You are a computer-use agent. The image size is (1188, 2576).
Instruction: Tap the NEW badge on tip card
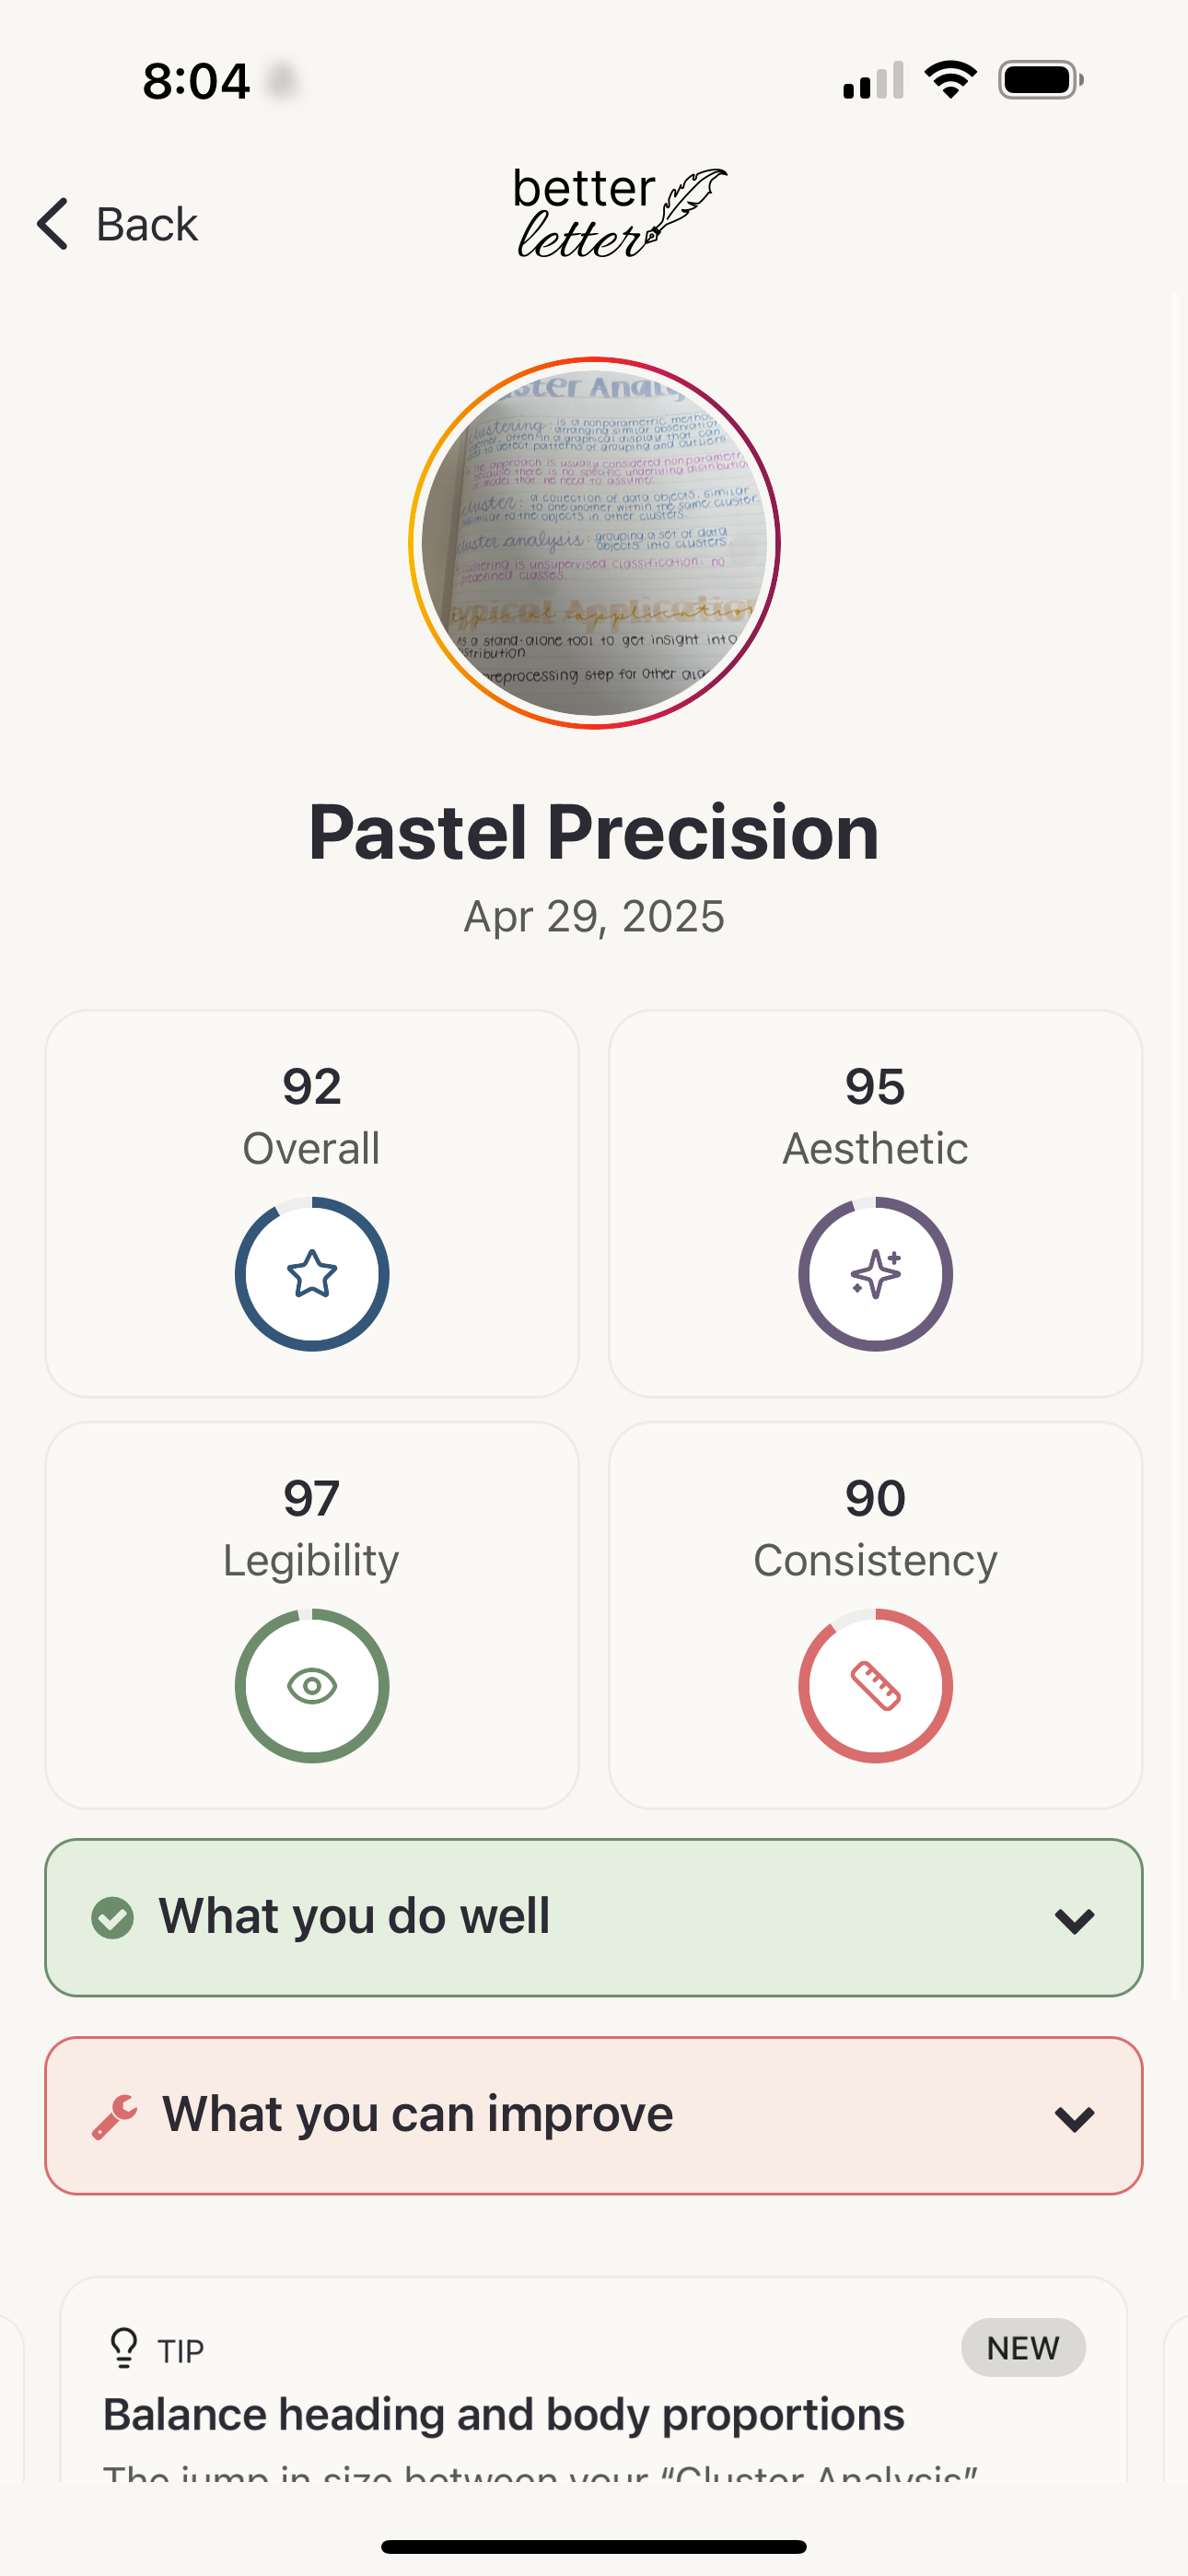tap(1022, 2347)
